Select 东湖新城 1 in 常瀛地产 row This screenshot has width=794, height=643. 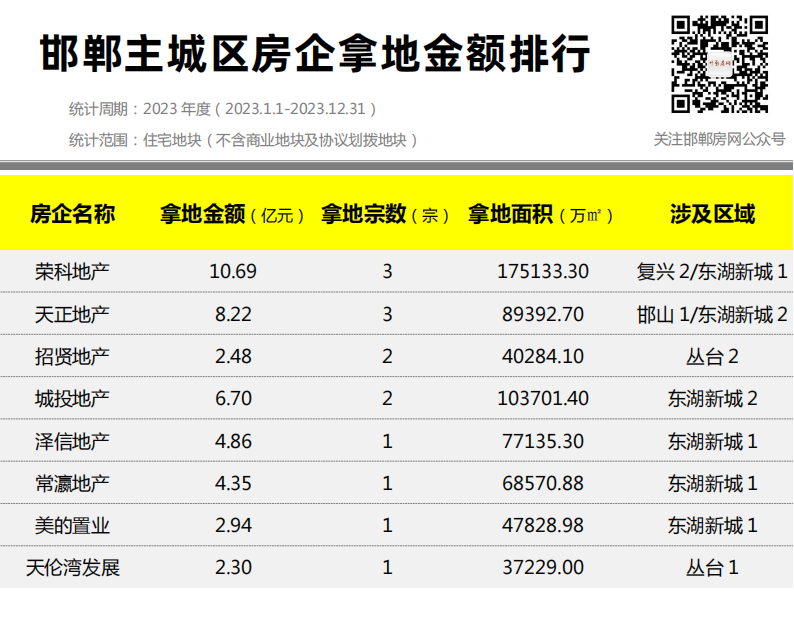712,484
